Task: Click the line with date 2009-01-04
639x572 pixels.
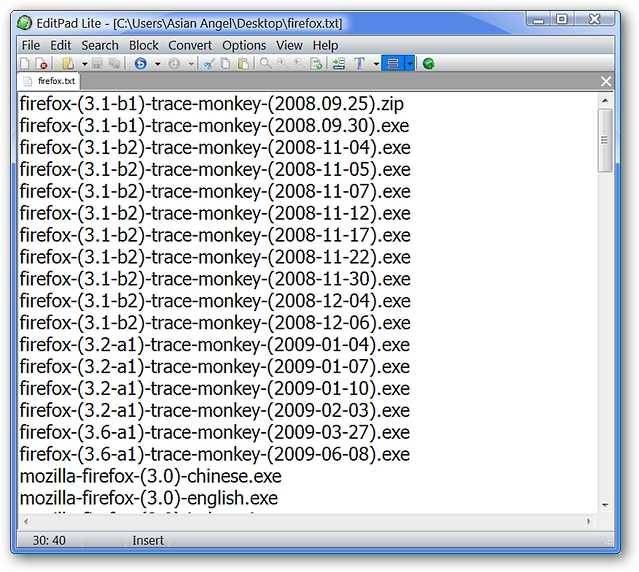Action: (214, 345)
